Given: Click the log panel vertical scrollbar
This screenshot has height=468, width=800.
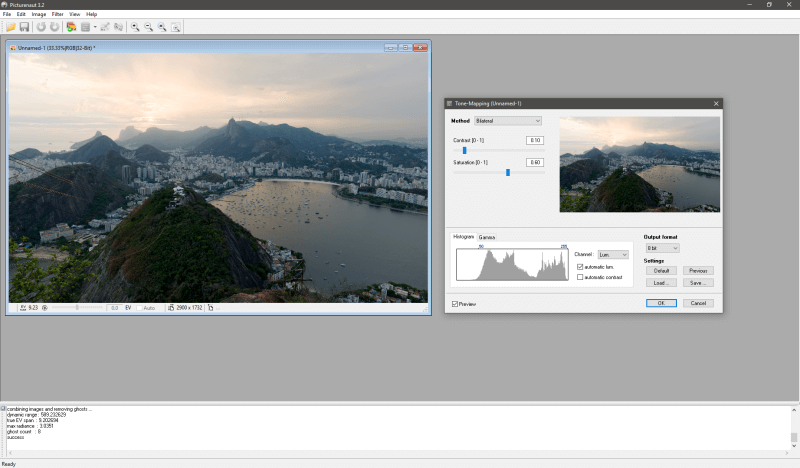Looking at the screenshot, I should point(794,428).
